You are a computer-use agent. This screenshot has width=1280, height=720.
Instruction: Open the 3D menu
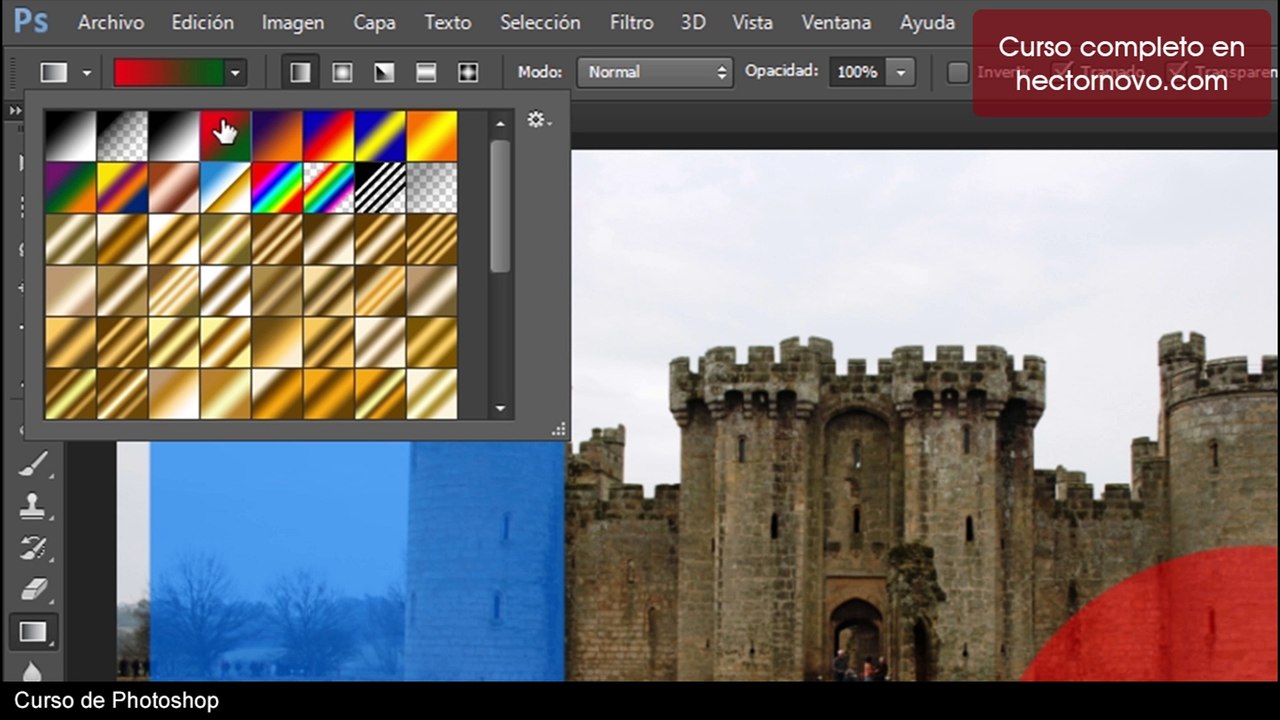pyautogui.click(x=693, y=22)
